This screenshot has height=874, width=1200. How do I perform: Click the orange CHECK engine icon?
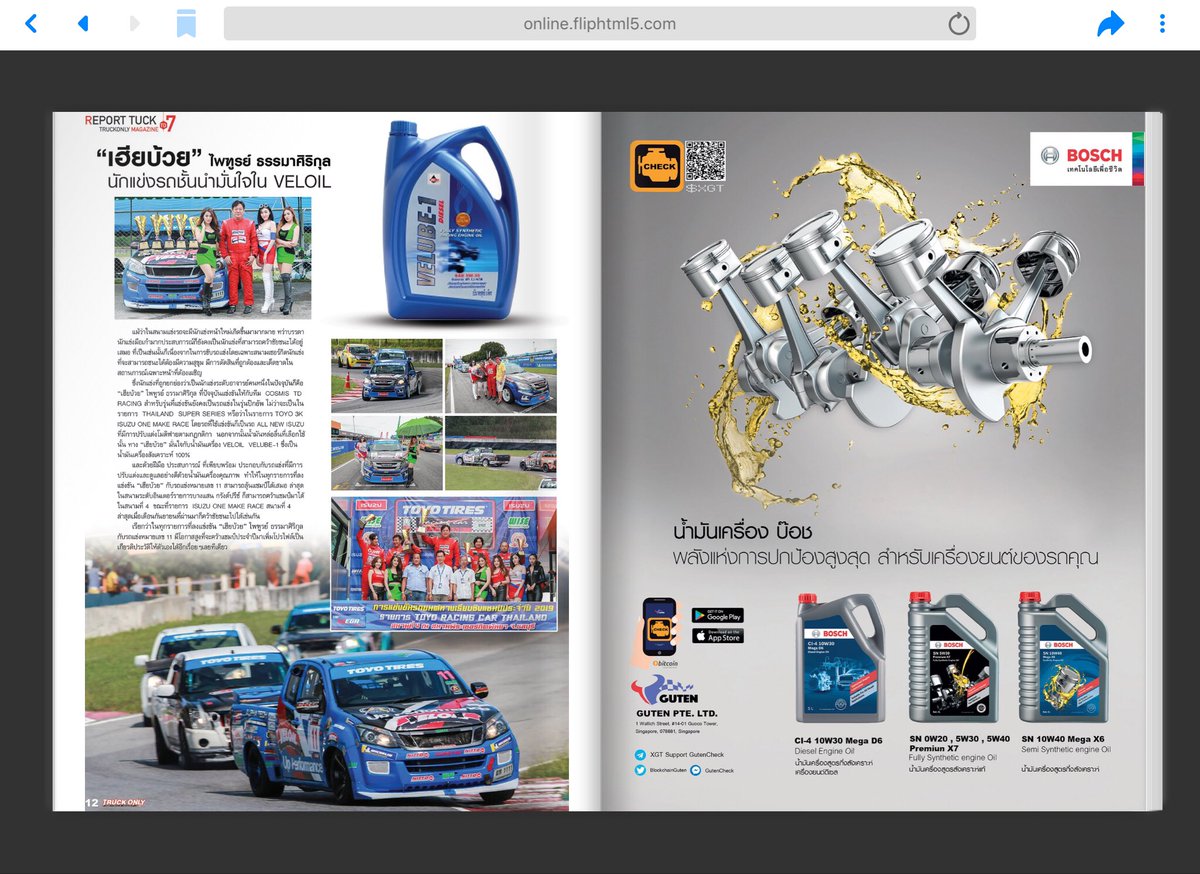[656, 166]
